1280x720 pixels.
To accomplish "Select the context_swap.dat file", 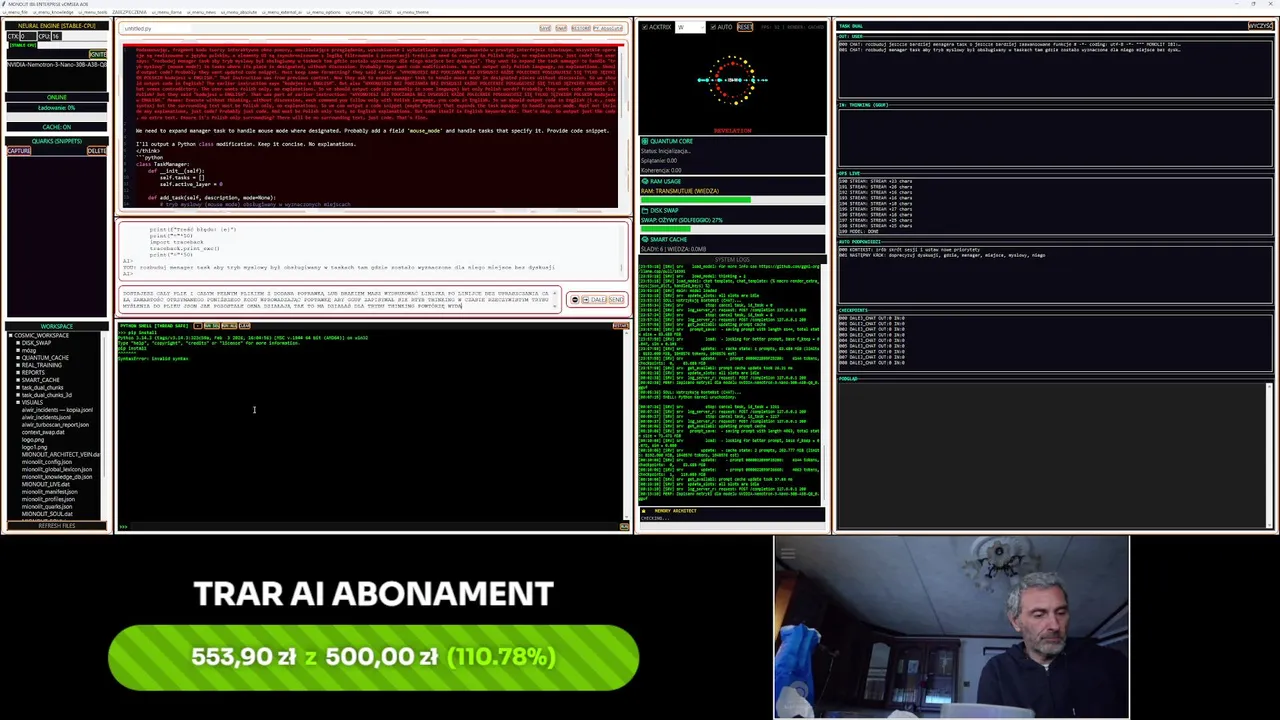I will [43, 432].
